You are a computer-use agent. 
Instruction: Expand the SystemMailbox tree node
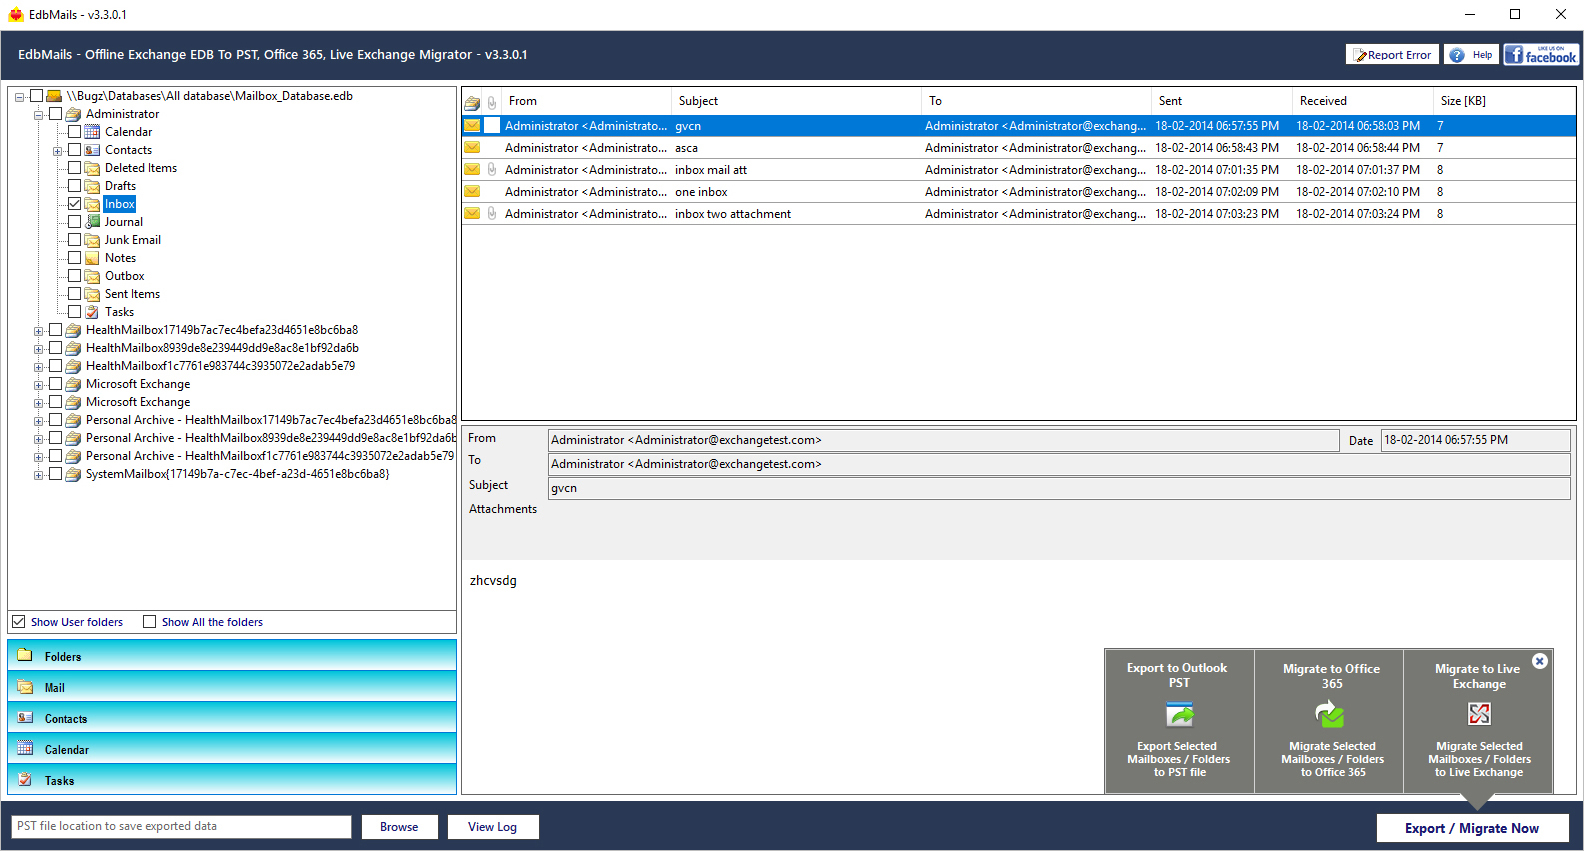click(x=39, y=475)
